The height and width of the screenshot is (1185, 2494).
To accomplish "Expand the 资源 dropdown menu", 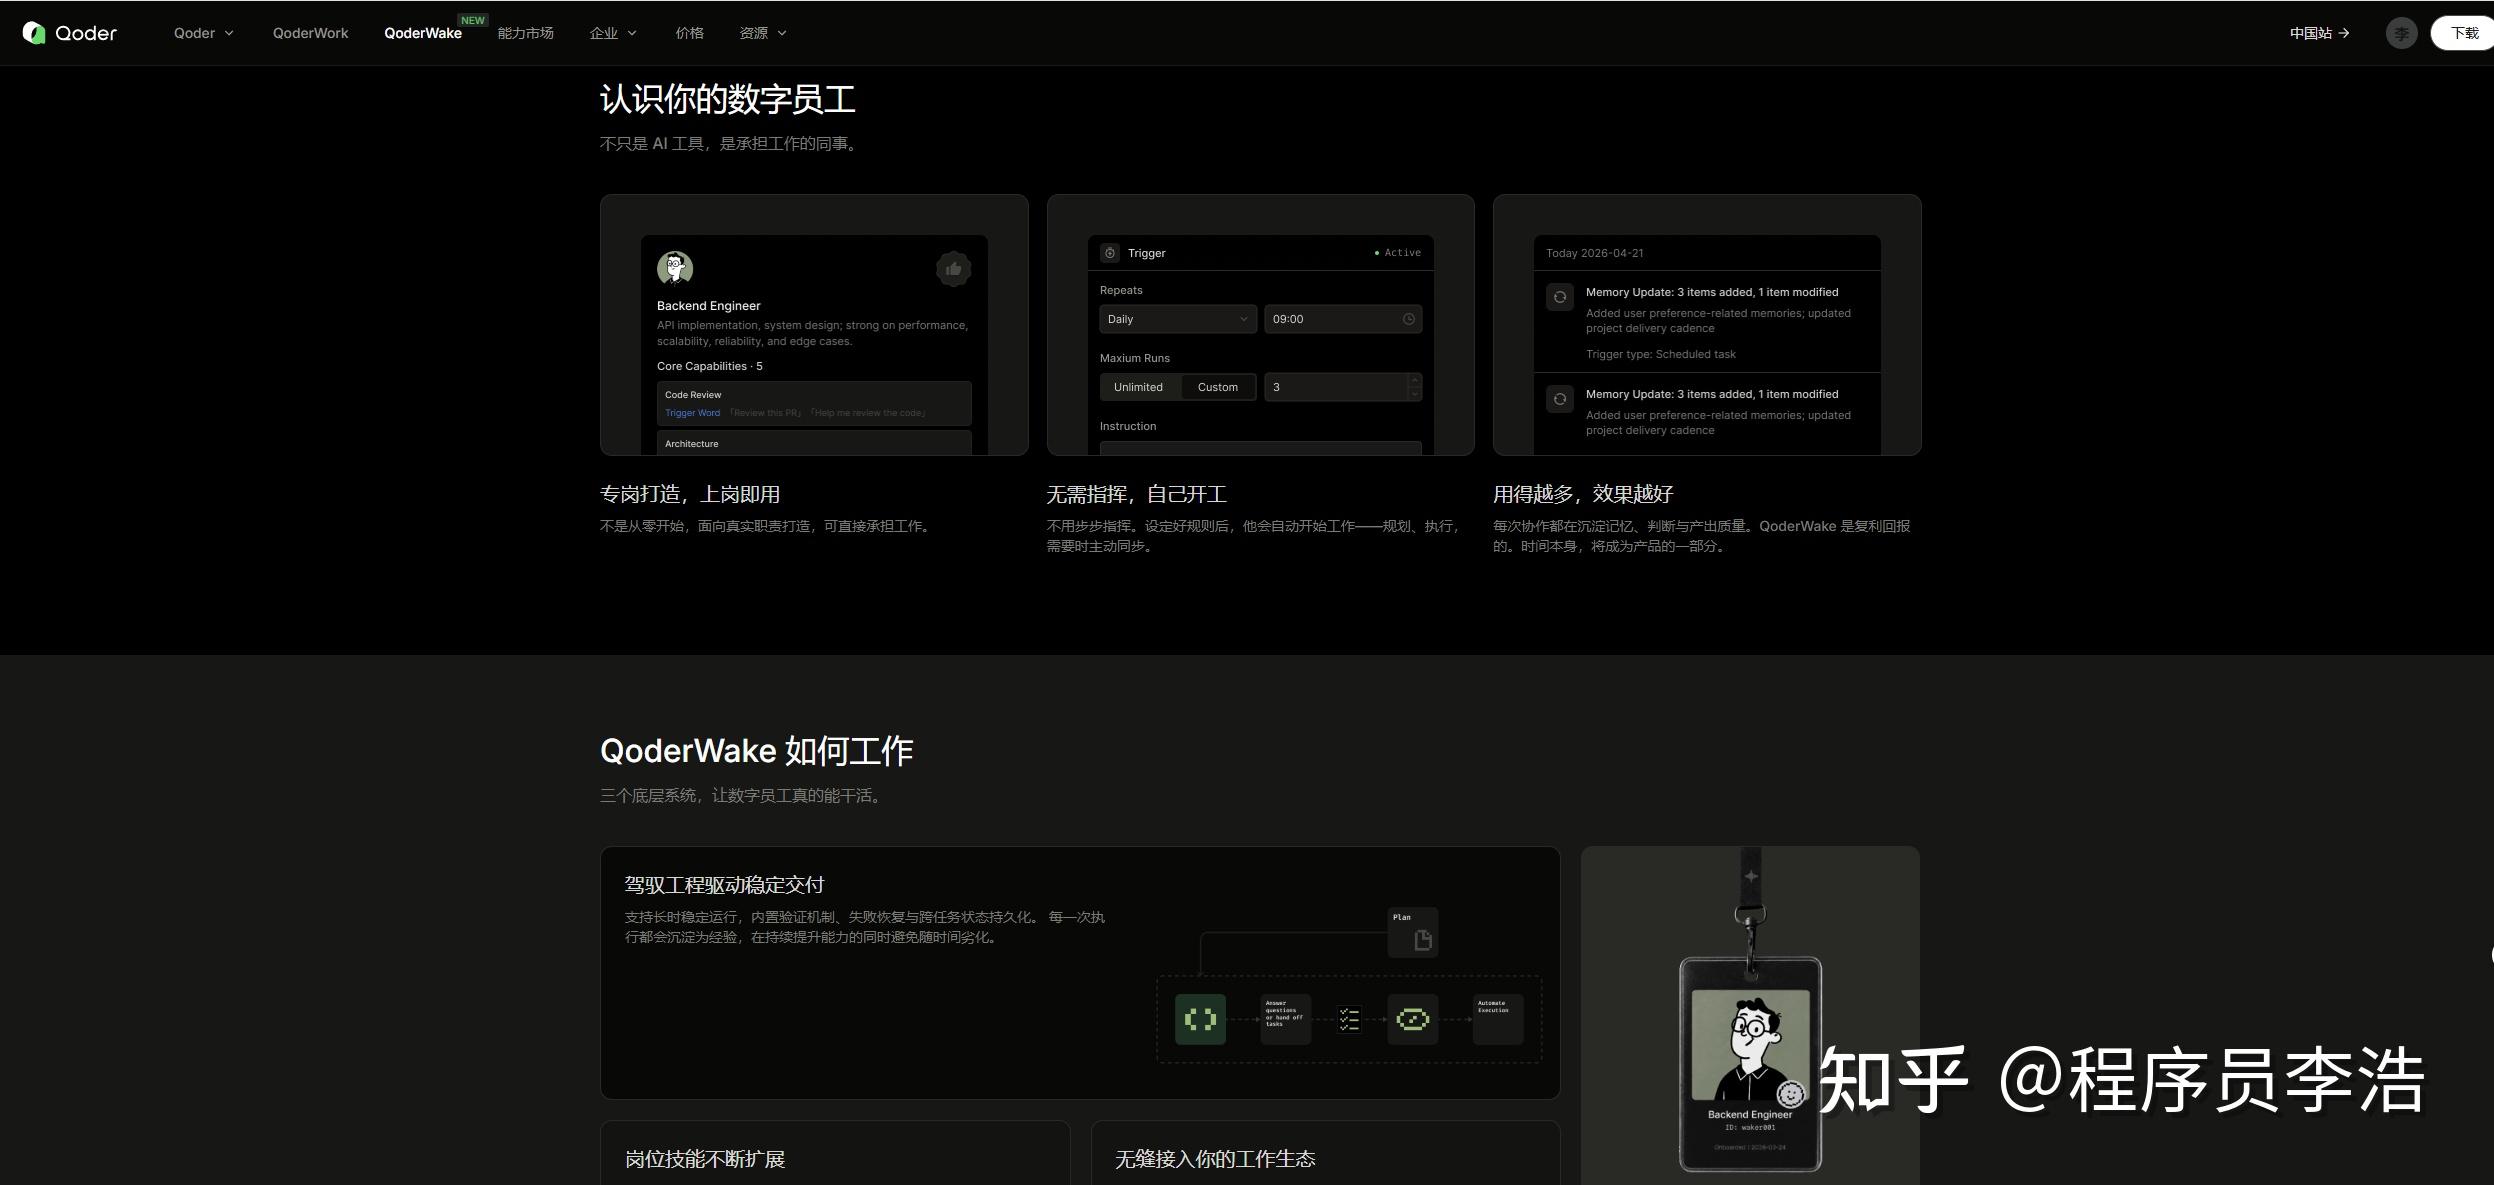I will coord(763,33).
